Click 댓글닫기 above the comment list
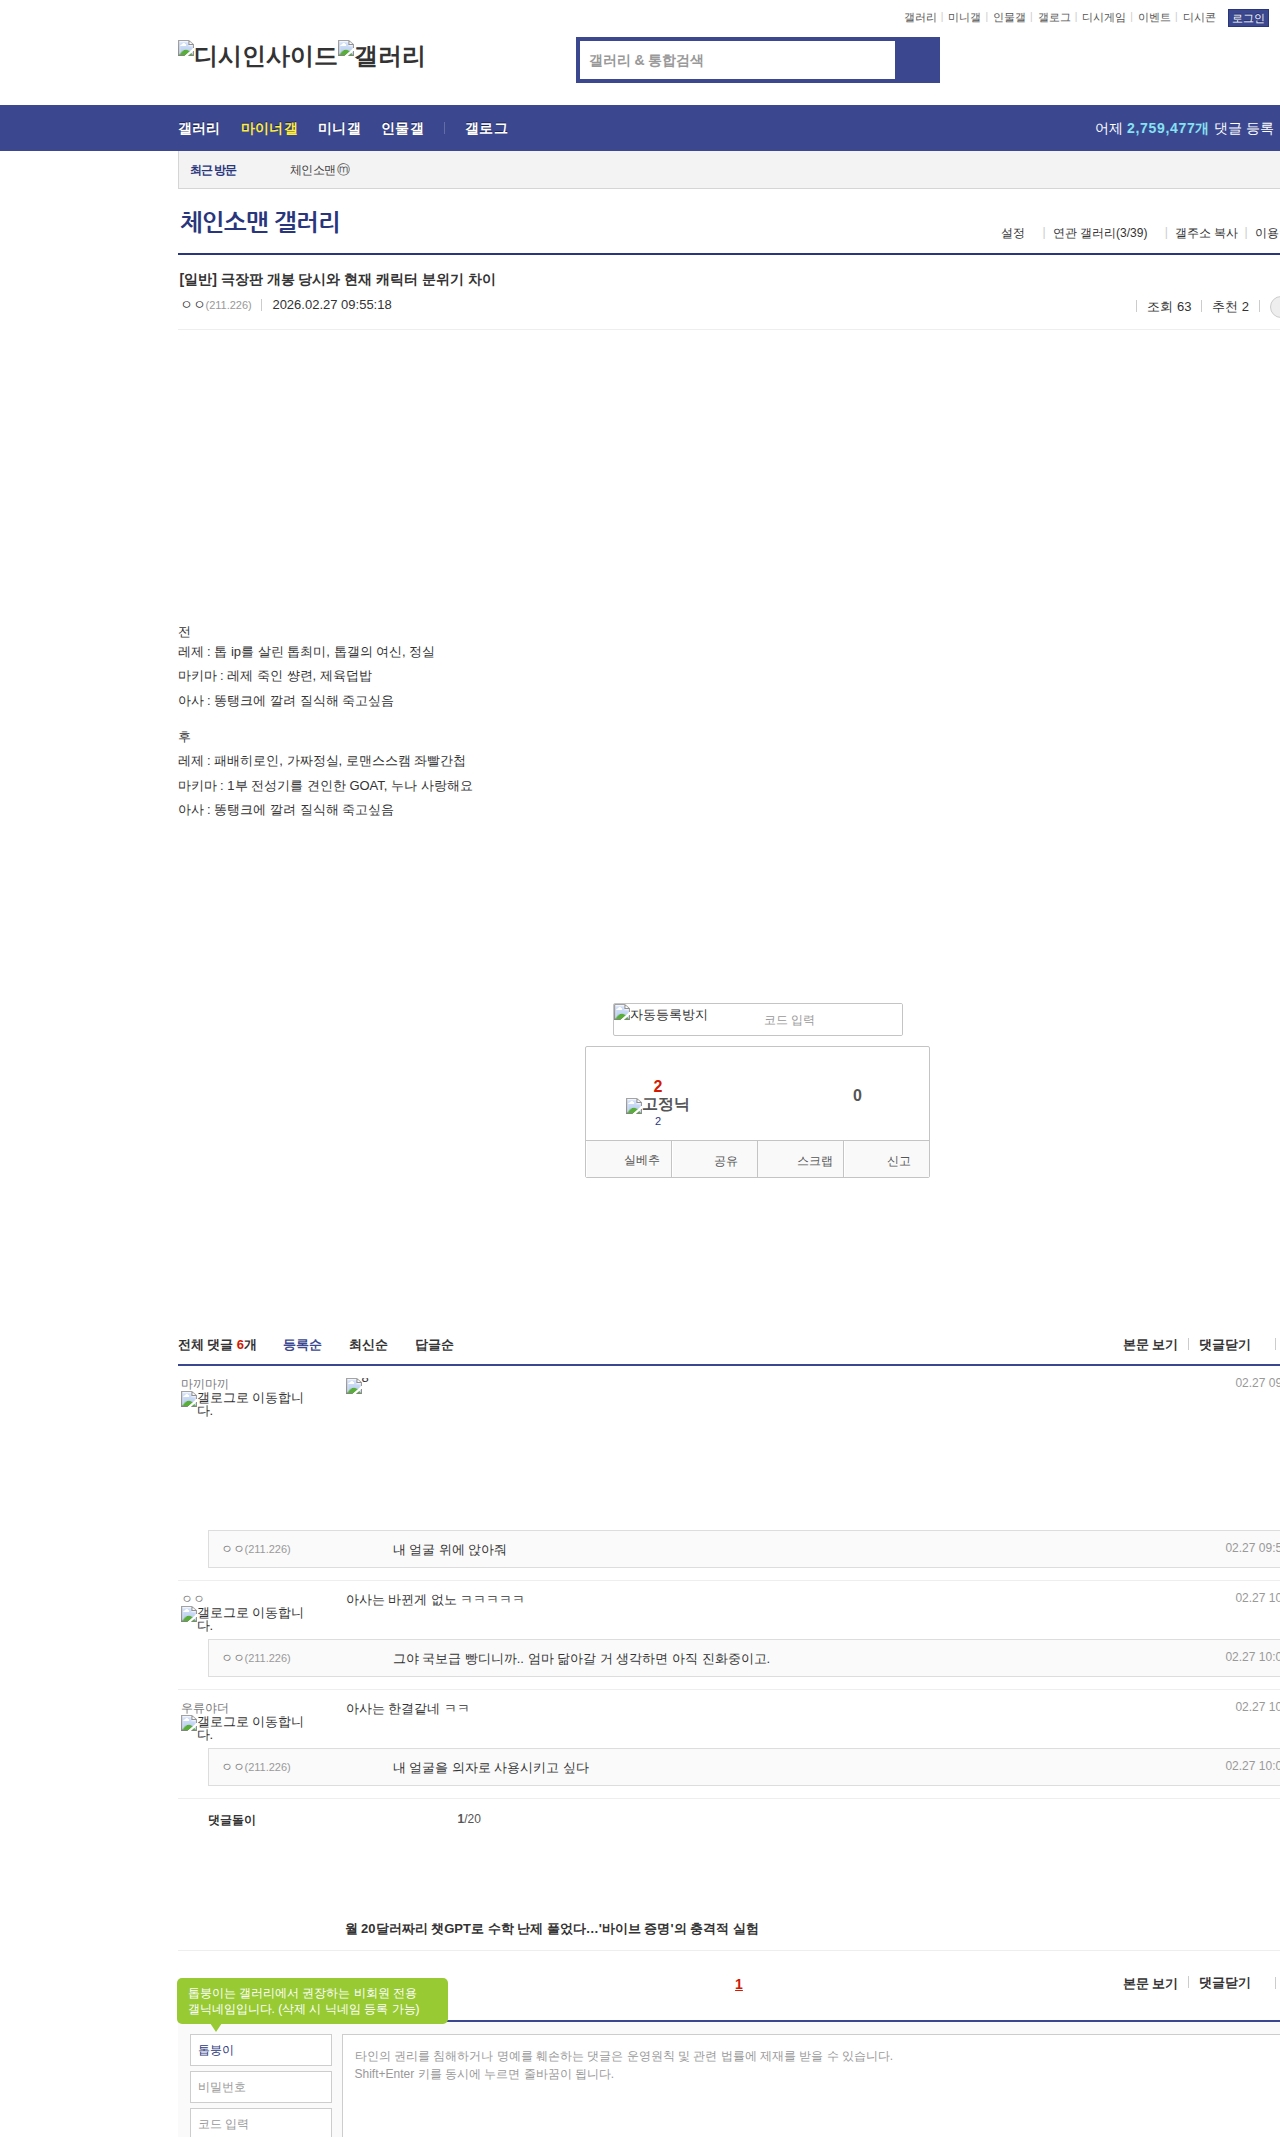This screenshot has width=1280, height=2137. 1225,1345
